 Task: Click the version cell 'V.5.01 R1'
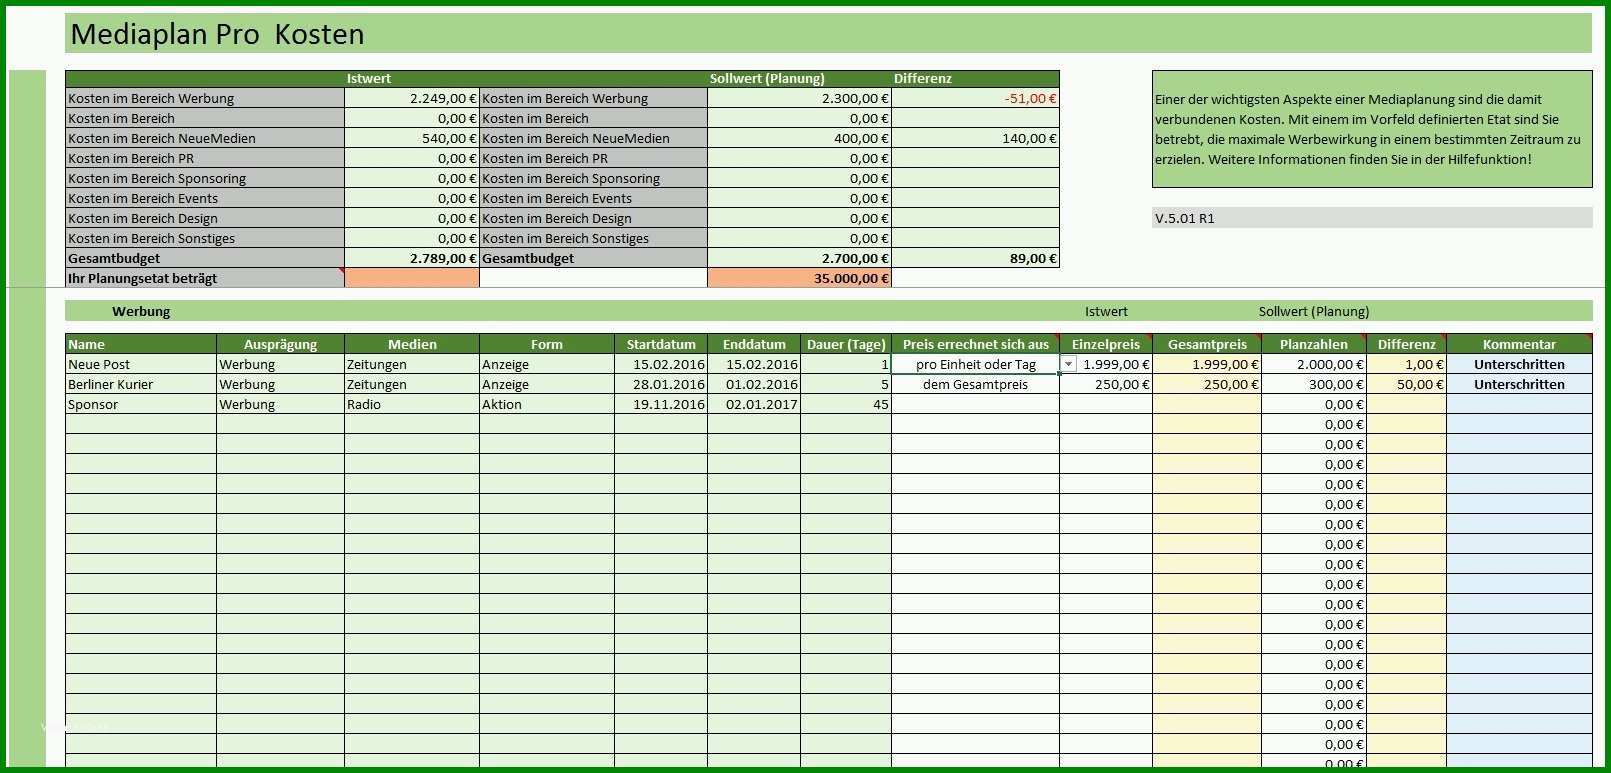tap(1372, 218)
